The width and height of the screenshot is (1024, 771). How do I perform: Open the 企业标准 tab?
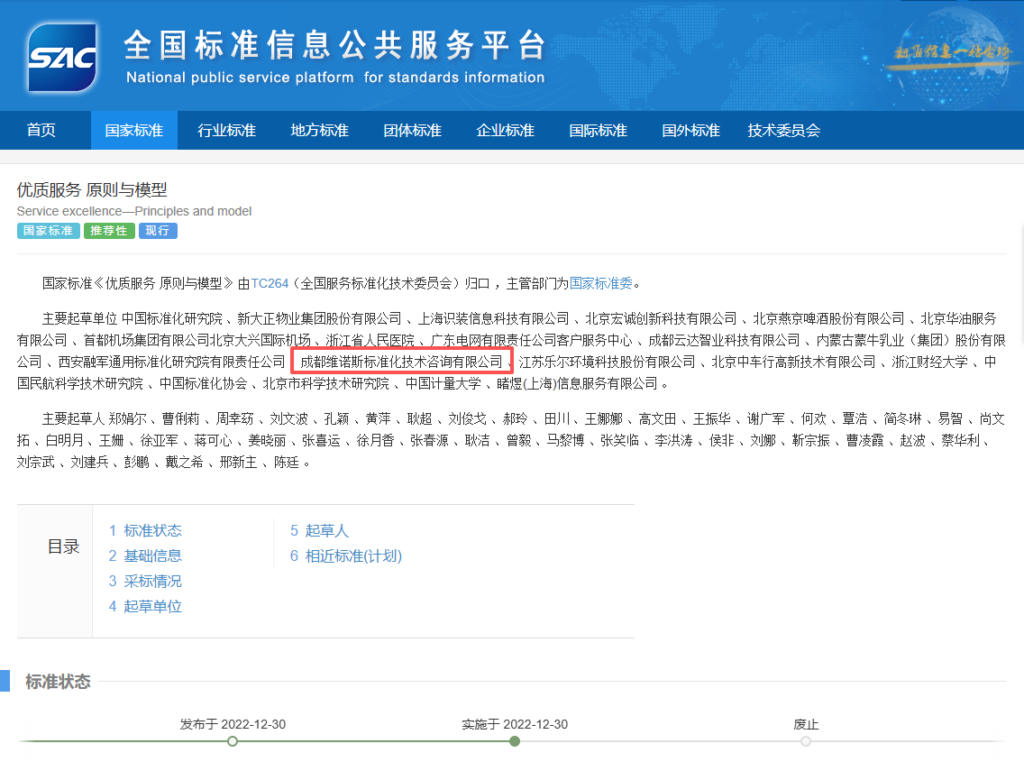point(505,131)
